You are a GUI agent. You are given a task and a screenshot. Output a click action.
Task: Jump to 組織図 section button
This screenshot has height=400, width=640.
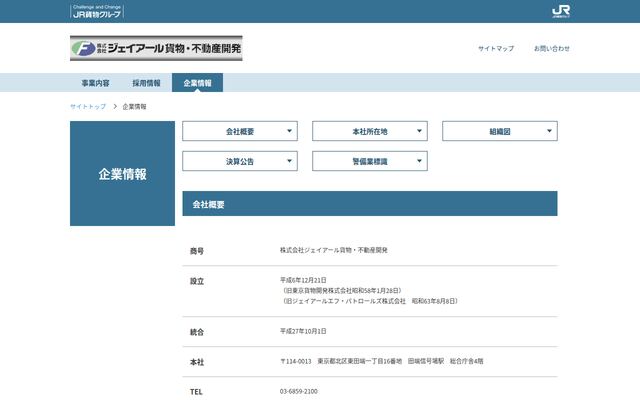[x=500, y=131]
